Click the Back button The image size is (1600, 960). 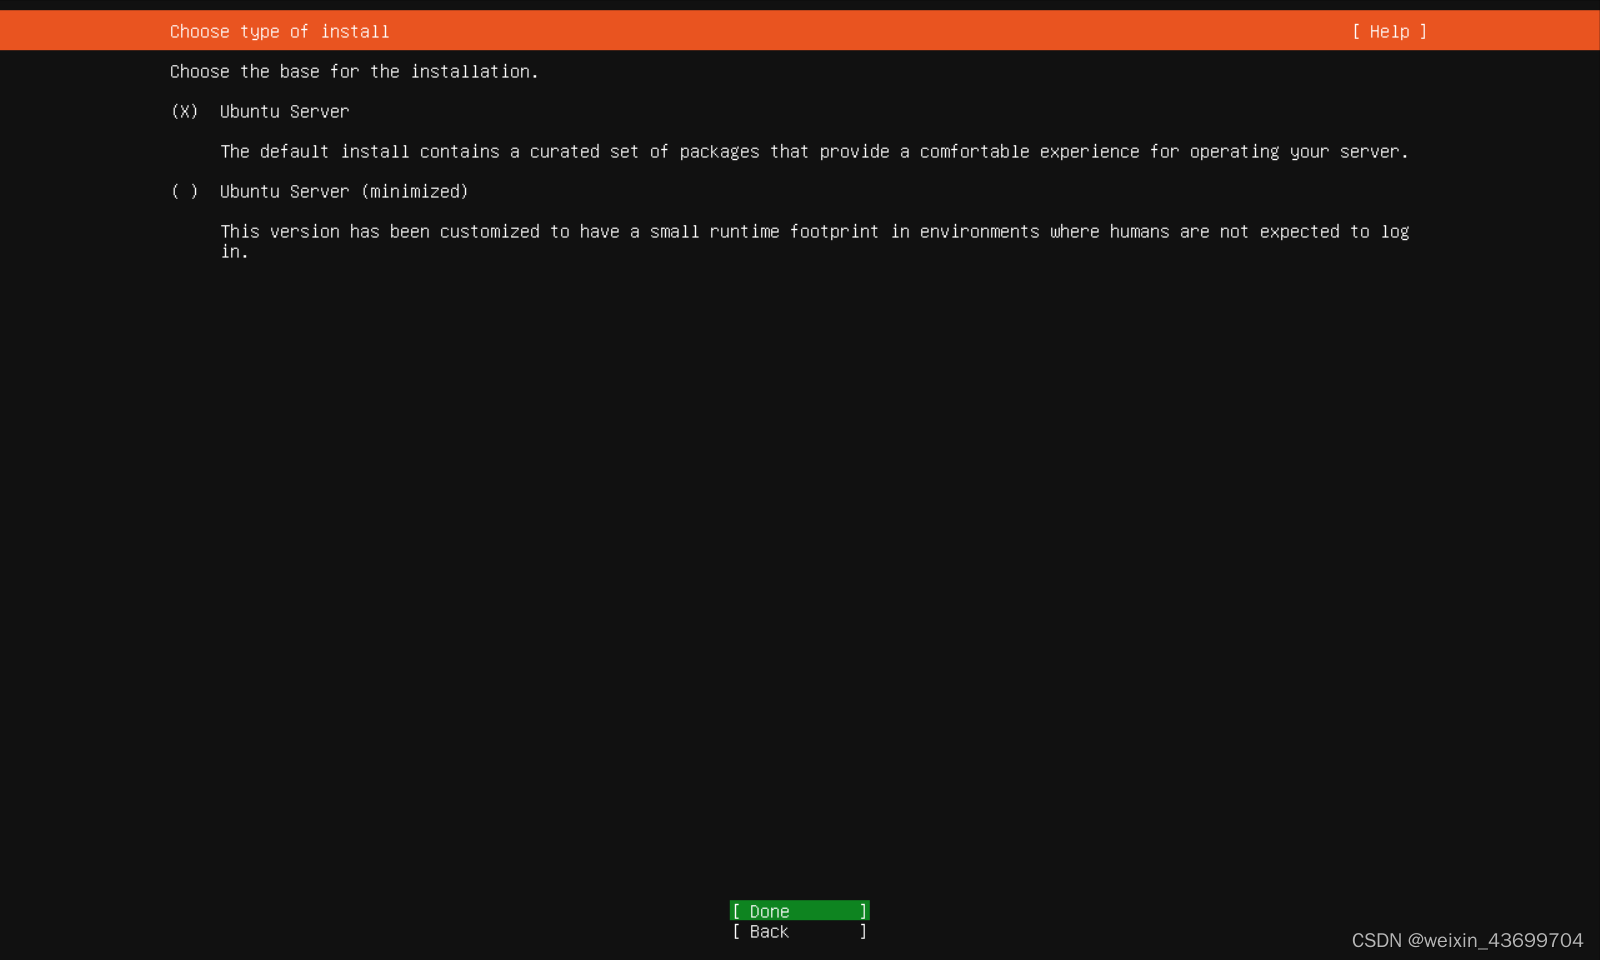pos(800,931)
